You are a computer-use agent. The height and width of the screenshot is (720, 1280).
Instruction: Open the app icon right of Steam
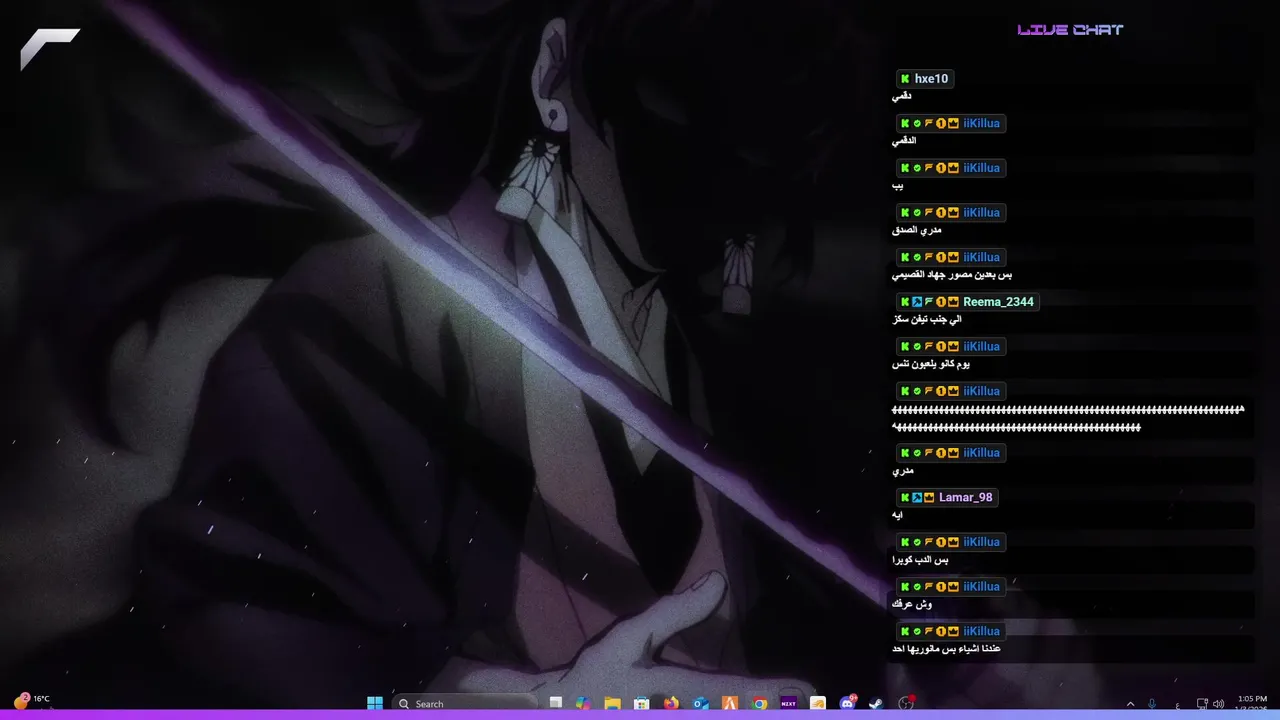[x=906, y=703]
